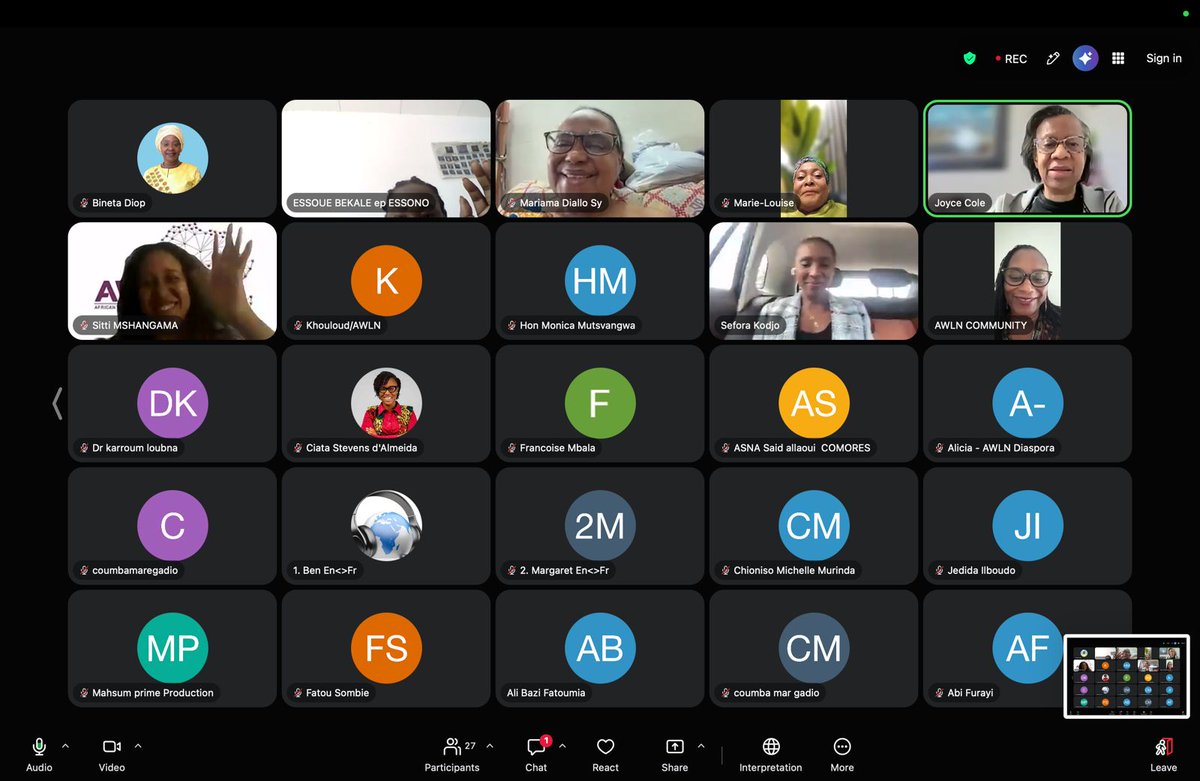This screenshot has width=1200, height=781.
Task: Expand the Participants options arrow
Action: pos(490,746)
